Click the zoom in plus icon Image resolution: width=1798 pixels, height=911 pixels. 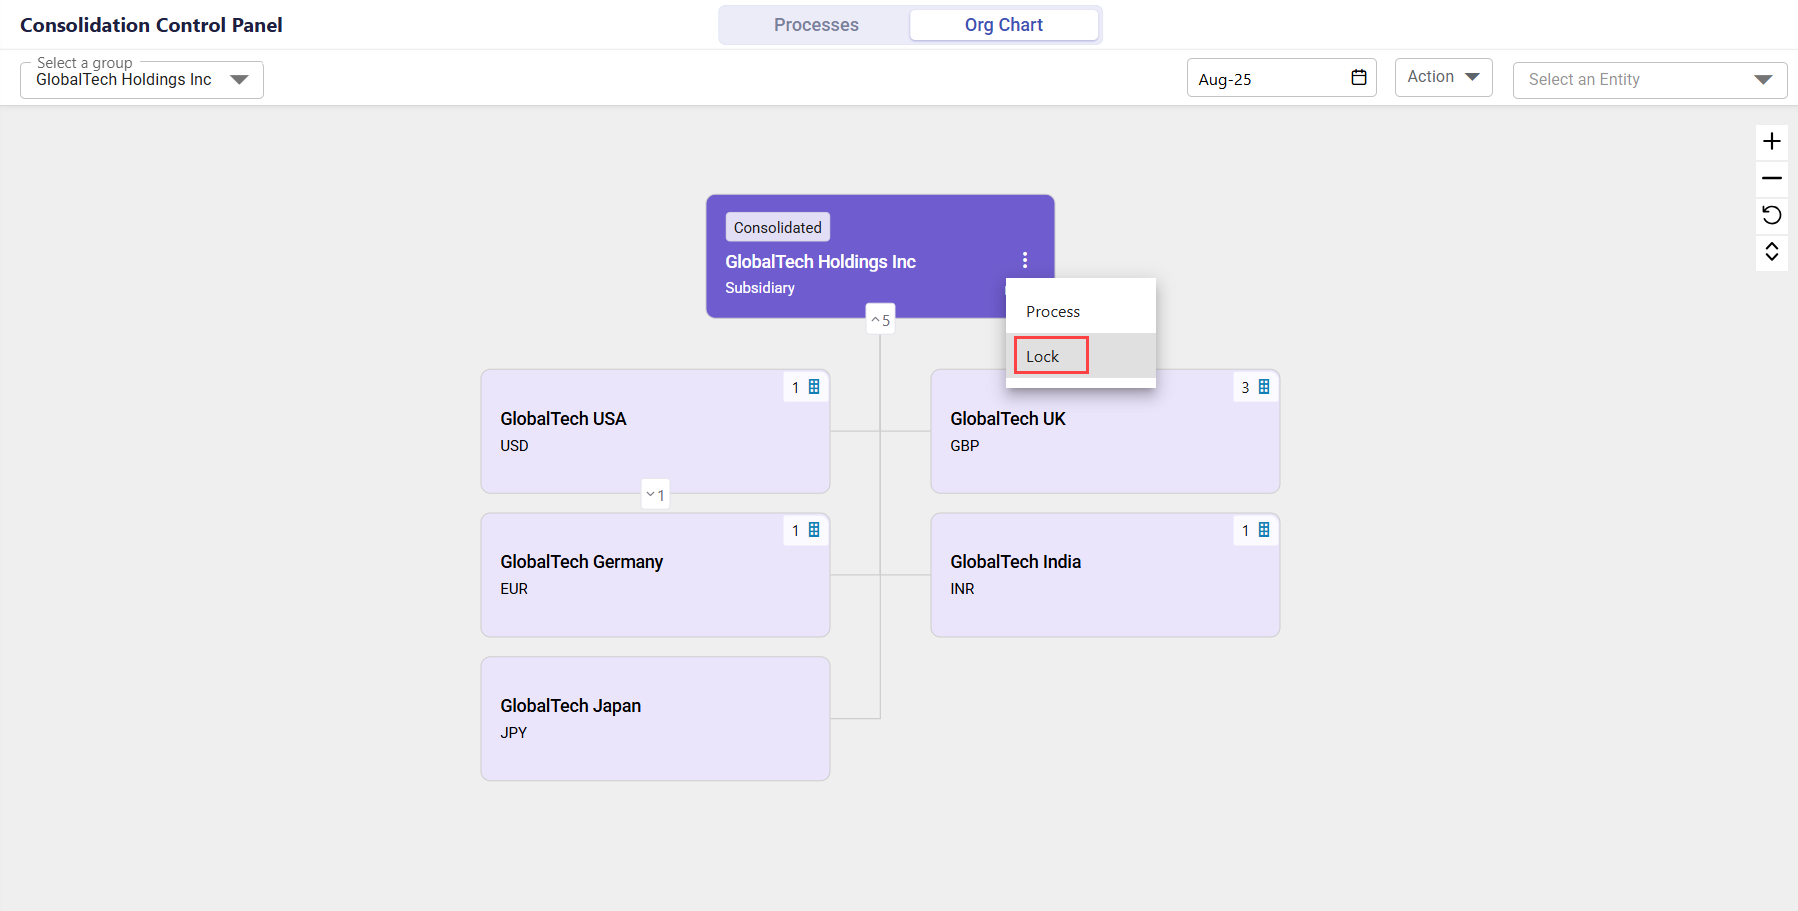point(1771,141)
